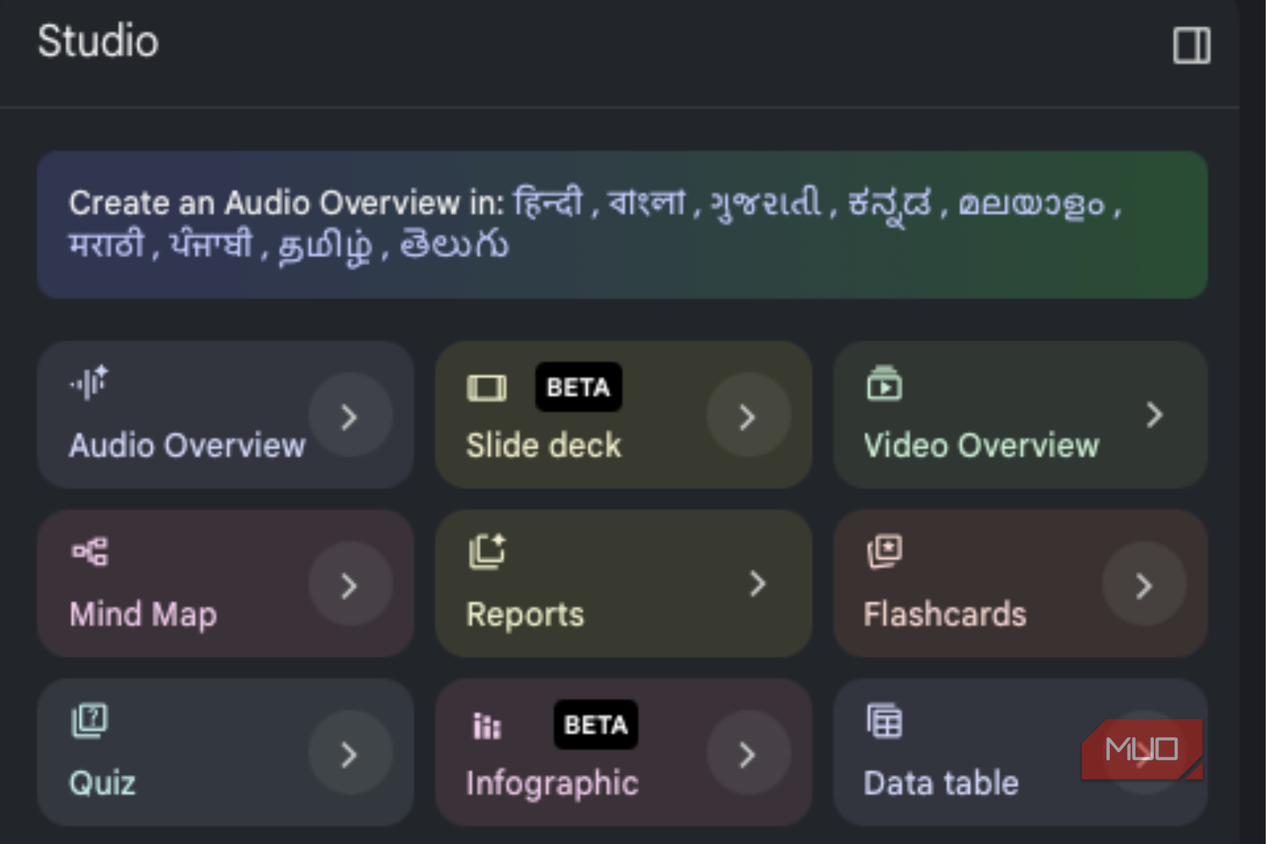This screenshot has width=1266, height=844.
Task: Generate a Video Overview
Action: [x=1020, y=415]
